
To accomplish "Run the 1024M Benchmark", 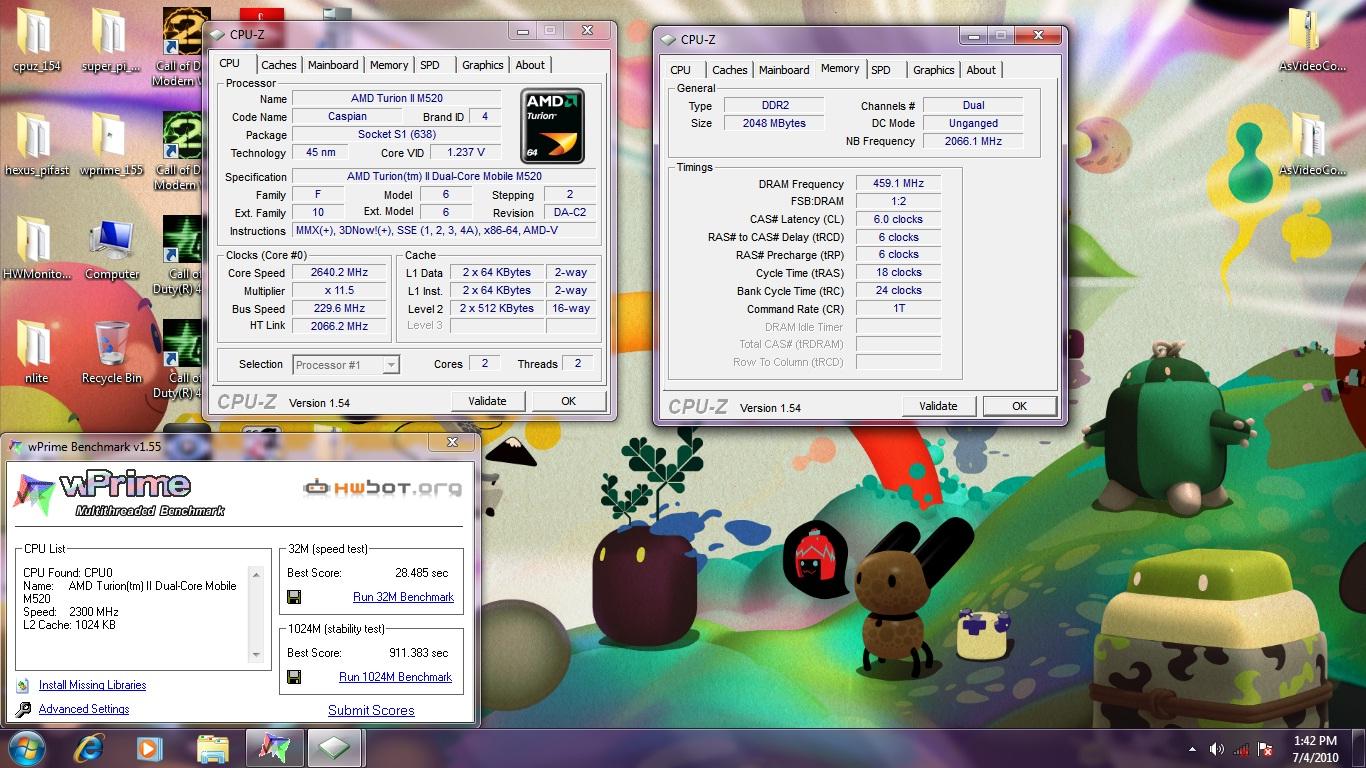I will tap(395, 677).
